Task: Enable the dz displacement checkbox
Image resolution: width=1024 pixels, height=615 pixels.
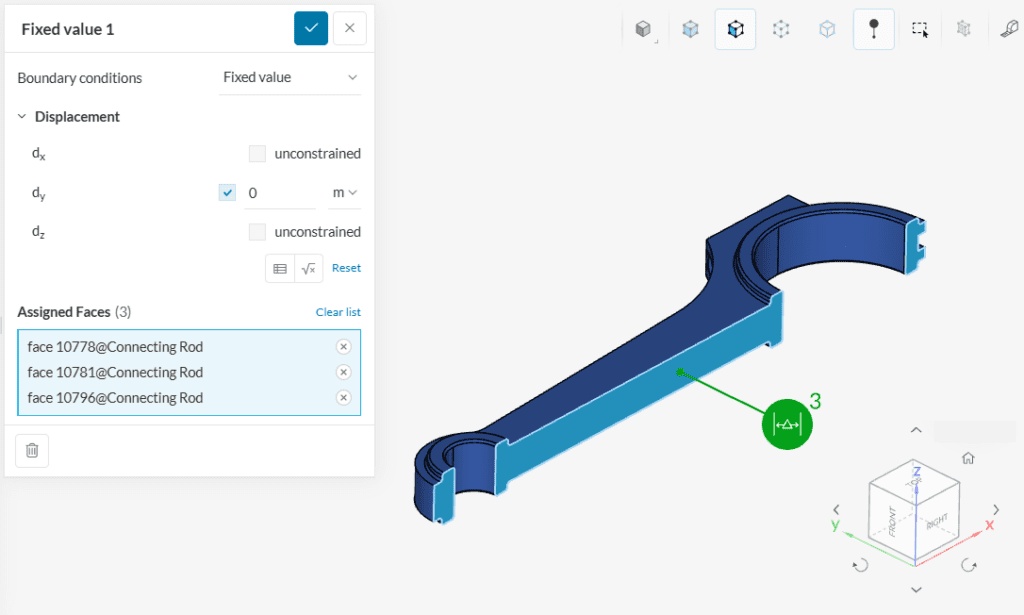Action: point(257,232)
